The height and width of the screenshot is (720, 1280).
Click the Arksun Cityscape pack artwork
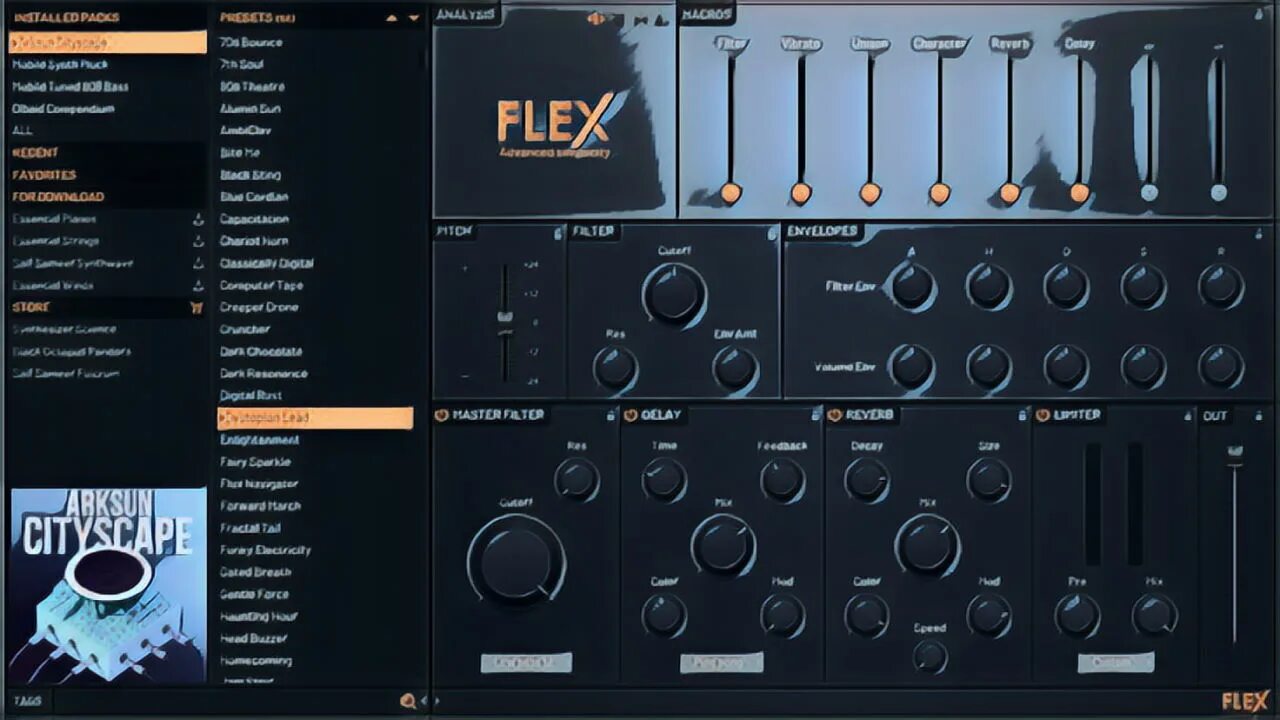[108, 586]
